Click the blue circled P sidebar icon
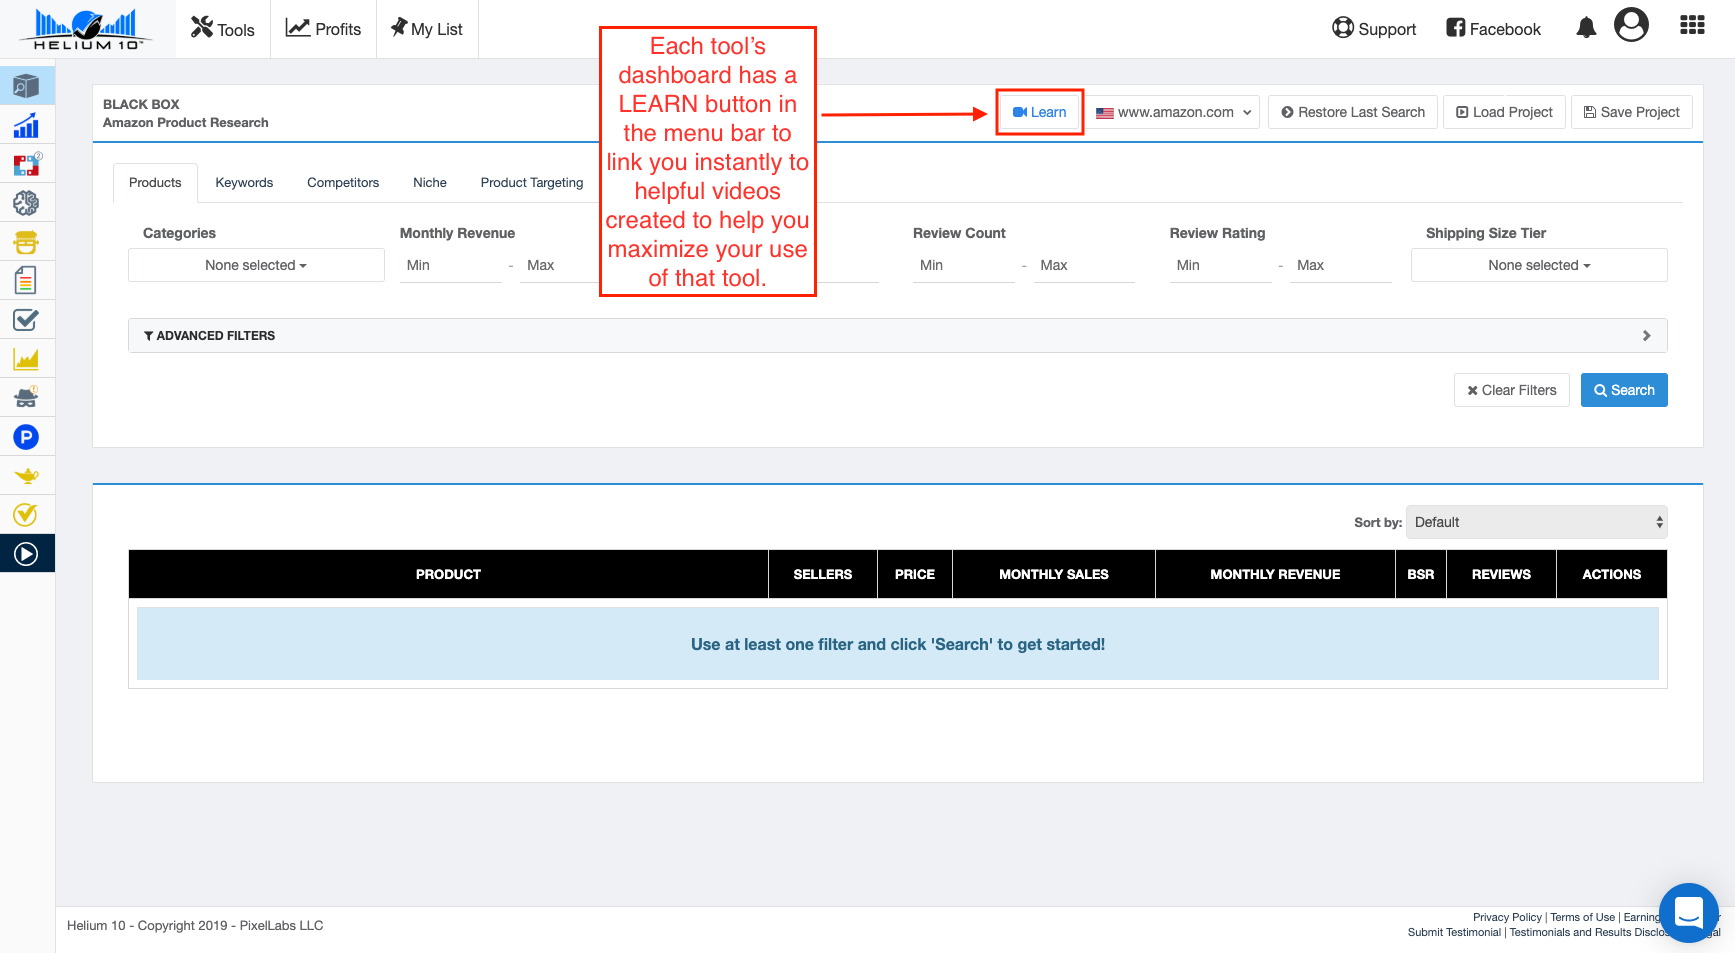Image resolution: width=1735 pixels, height=953 pixels. pyautogui.click(x=26, y=437)
